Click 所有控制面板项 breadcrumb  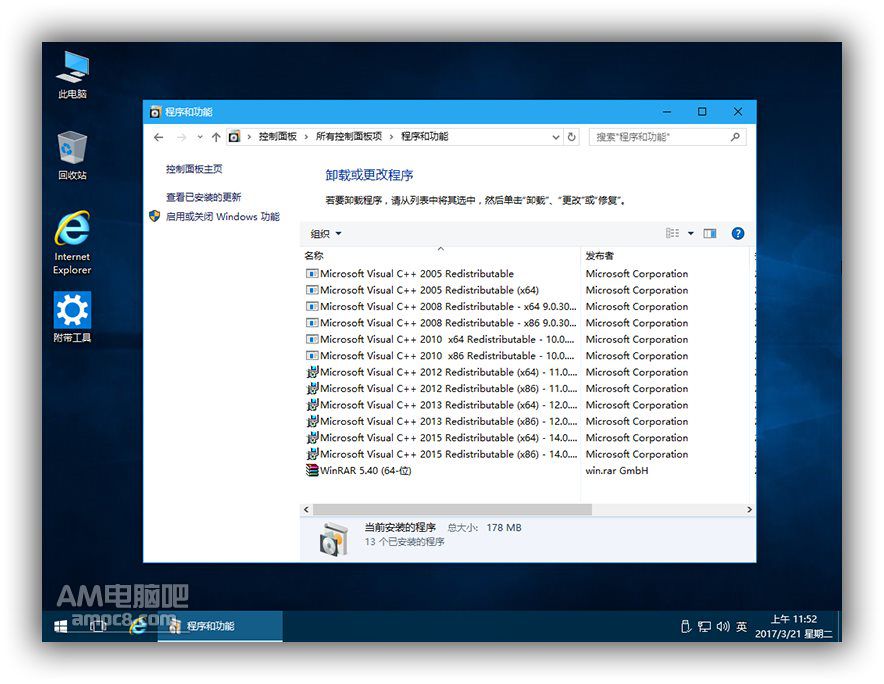[348, 137]
